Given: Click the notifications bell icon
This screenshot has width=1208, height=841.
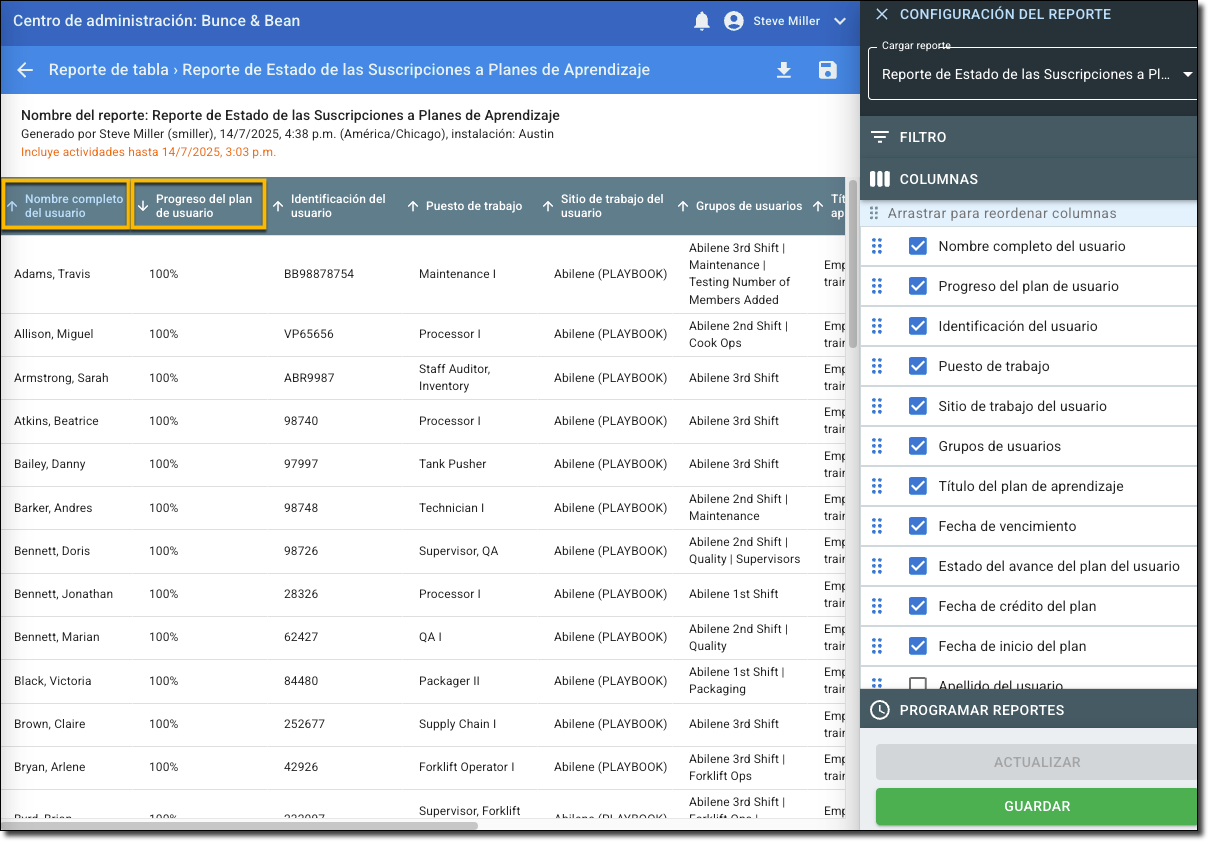Looking at the screenshot, I should click(702, 21).
